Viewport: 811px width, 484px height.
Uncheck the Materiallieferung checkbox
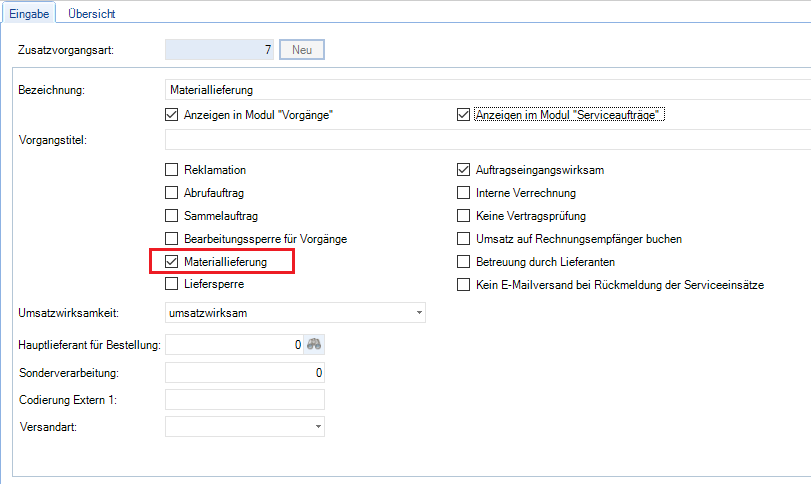click(x=171, y=262)
